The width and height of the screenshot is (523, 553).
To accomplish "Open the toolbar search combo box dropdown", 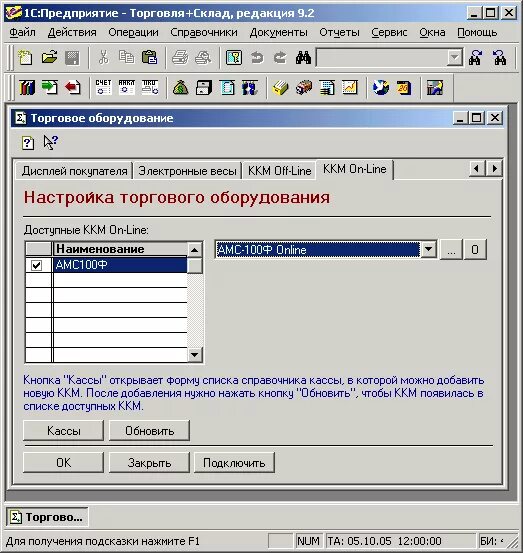I will pos(455,57).
